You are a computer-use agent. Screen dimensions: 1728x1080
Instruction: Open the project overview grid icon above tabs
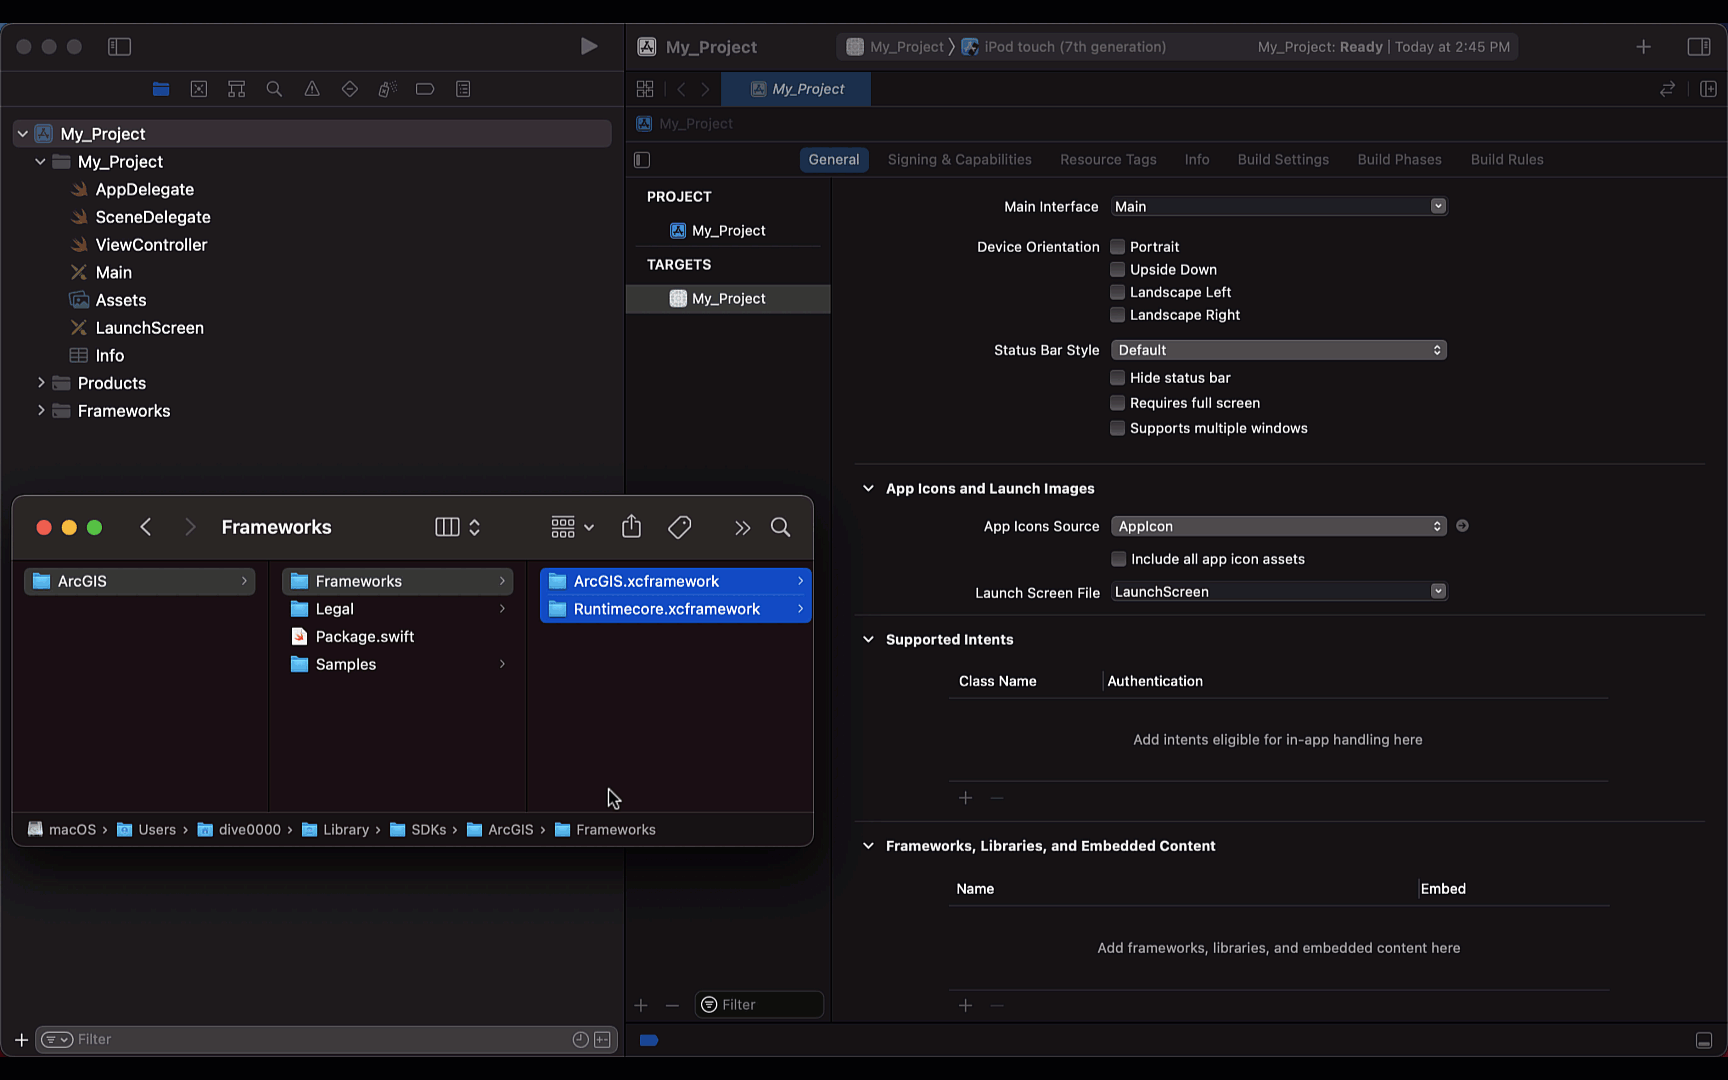click(x=644, y=88)
